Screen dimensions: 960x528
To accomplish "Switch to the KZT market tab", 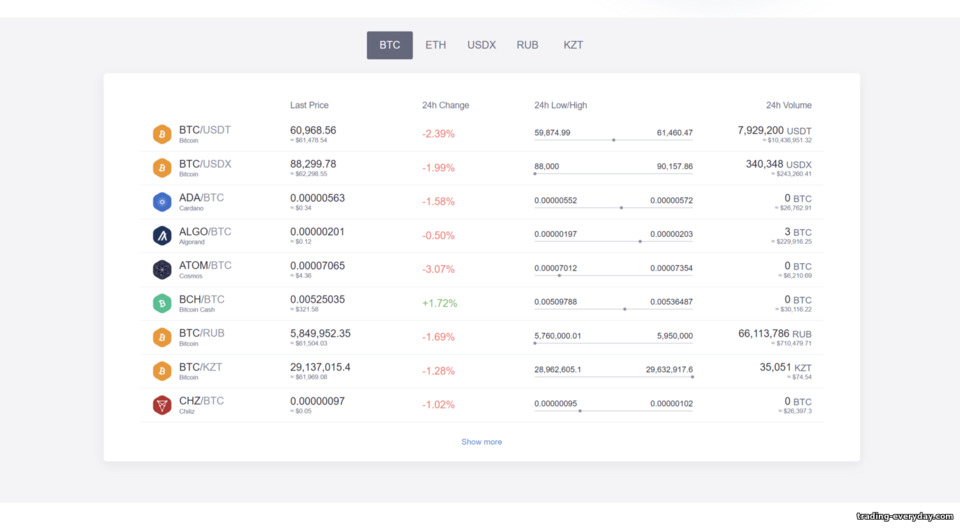I will point(573,45).
